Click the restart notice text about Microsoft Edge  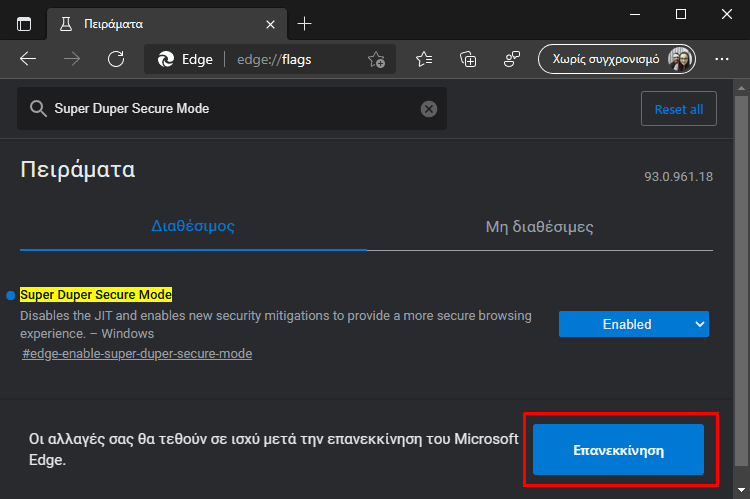tap(273, 449)
